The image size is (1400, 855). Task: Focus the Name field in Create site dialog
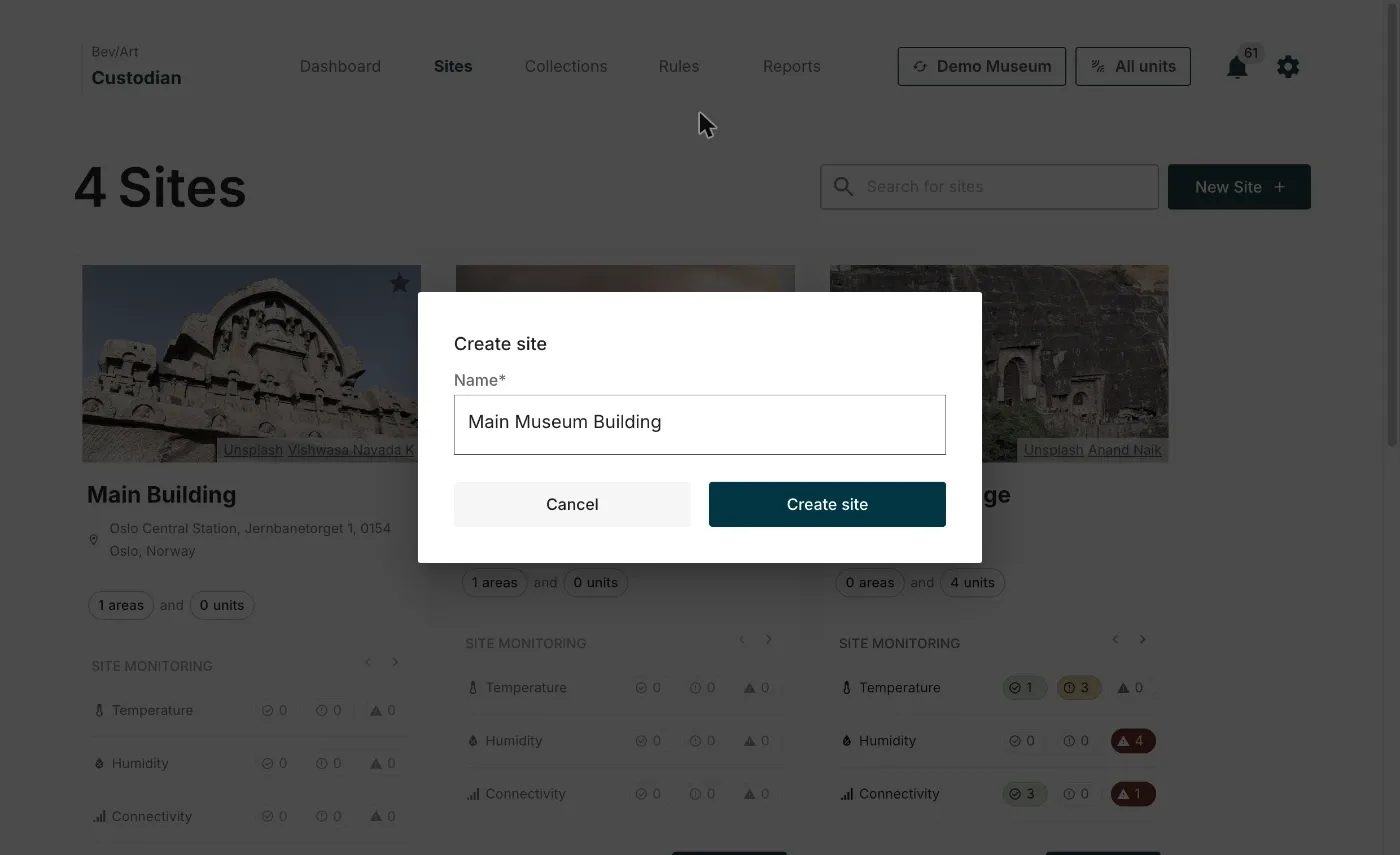coord(700,425)
